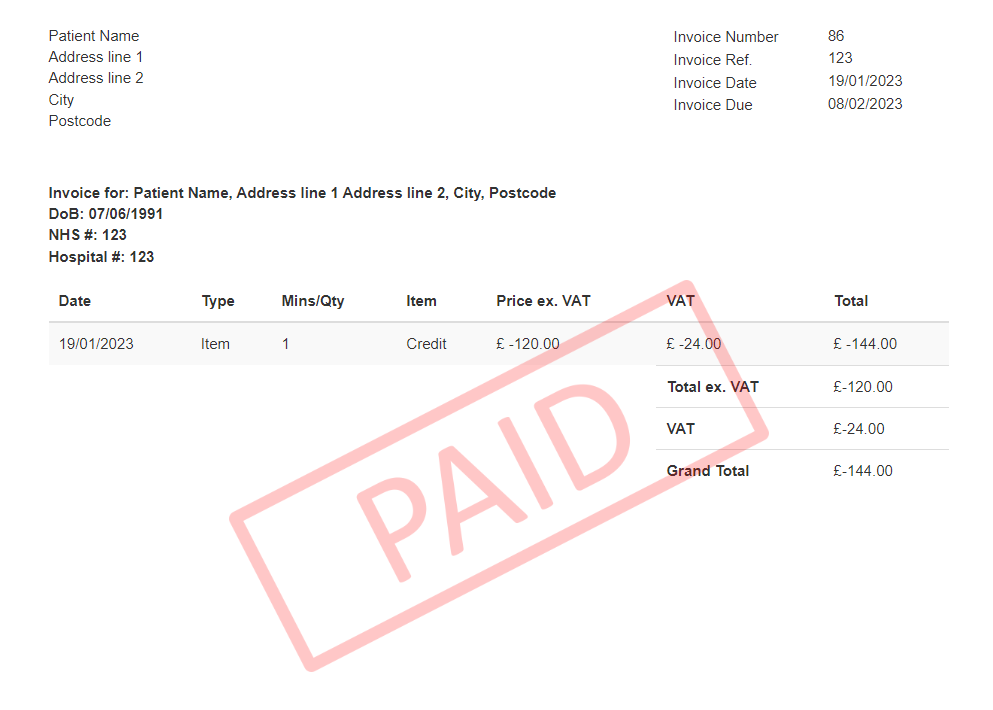Click the £ -144.00 total in item row

[864, 344]
